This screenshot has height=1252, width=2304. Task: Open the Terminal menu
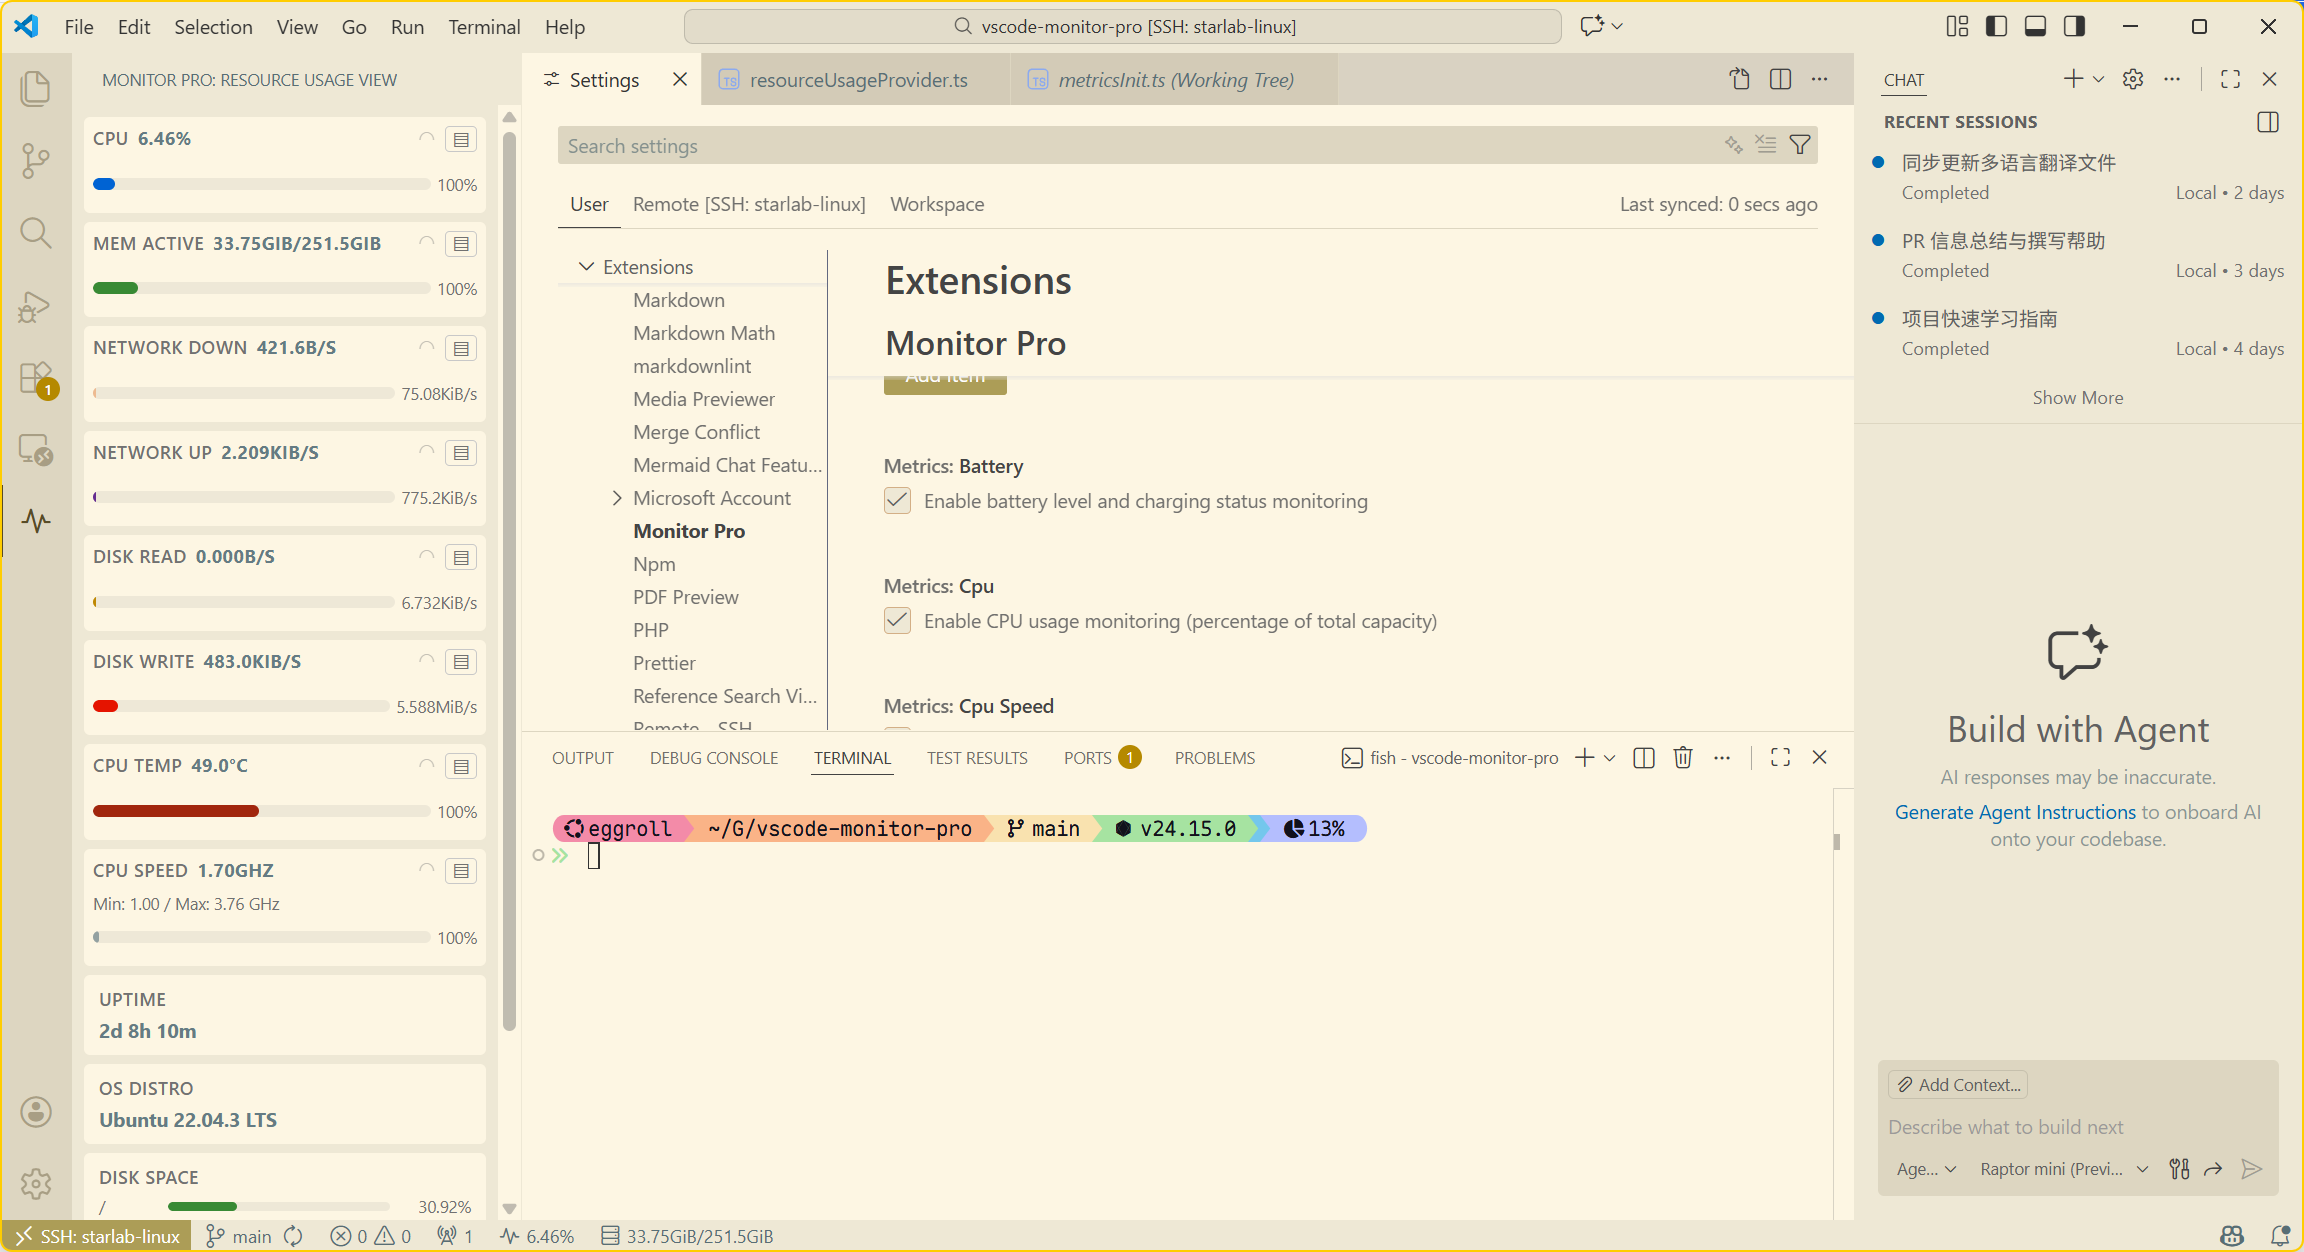coord(484,27)
